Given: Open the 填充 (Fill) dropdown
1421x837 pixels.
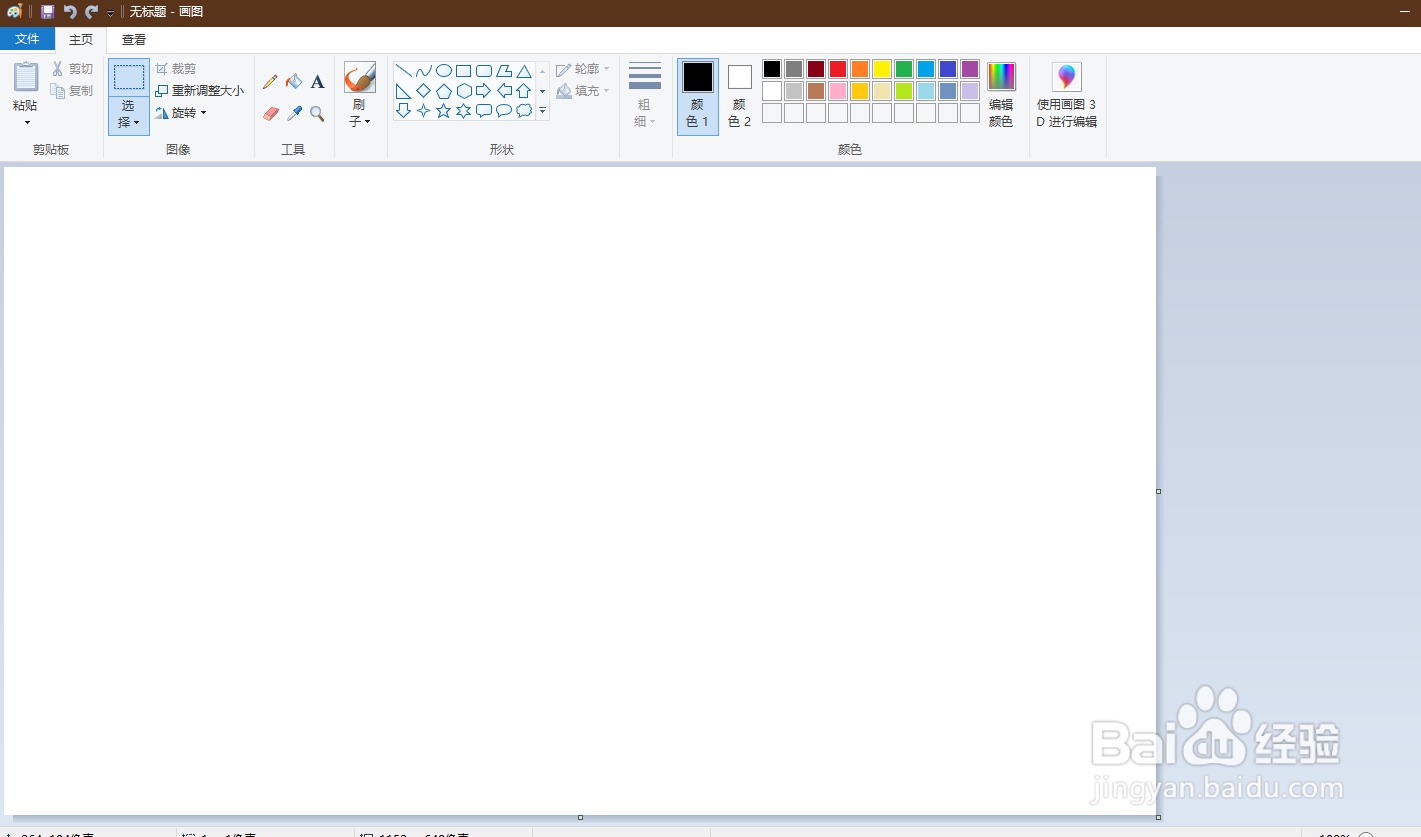Looking at the screenshot, I should click(x=583, y=91).
